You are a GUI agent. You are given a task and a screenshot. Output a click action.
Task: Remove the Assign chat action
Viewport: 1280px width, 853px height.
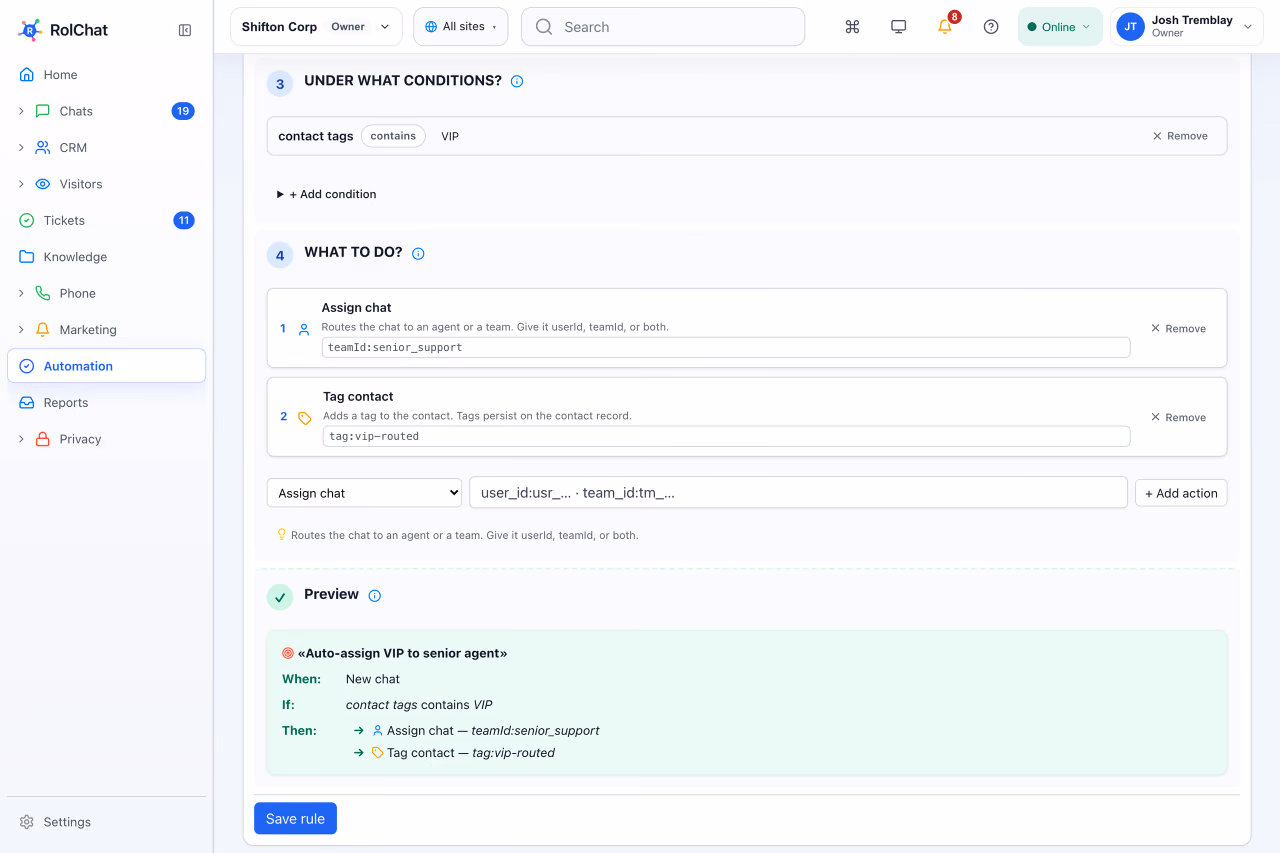click(x=1178, y=328)
